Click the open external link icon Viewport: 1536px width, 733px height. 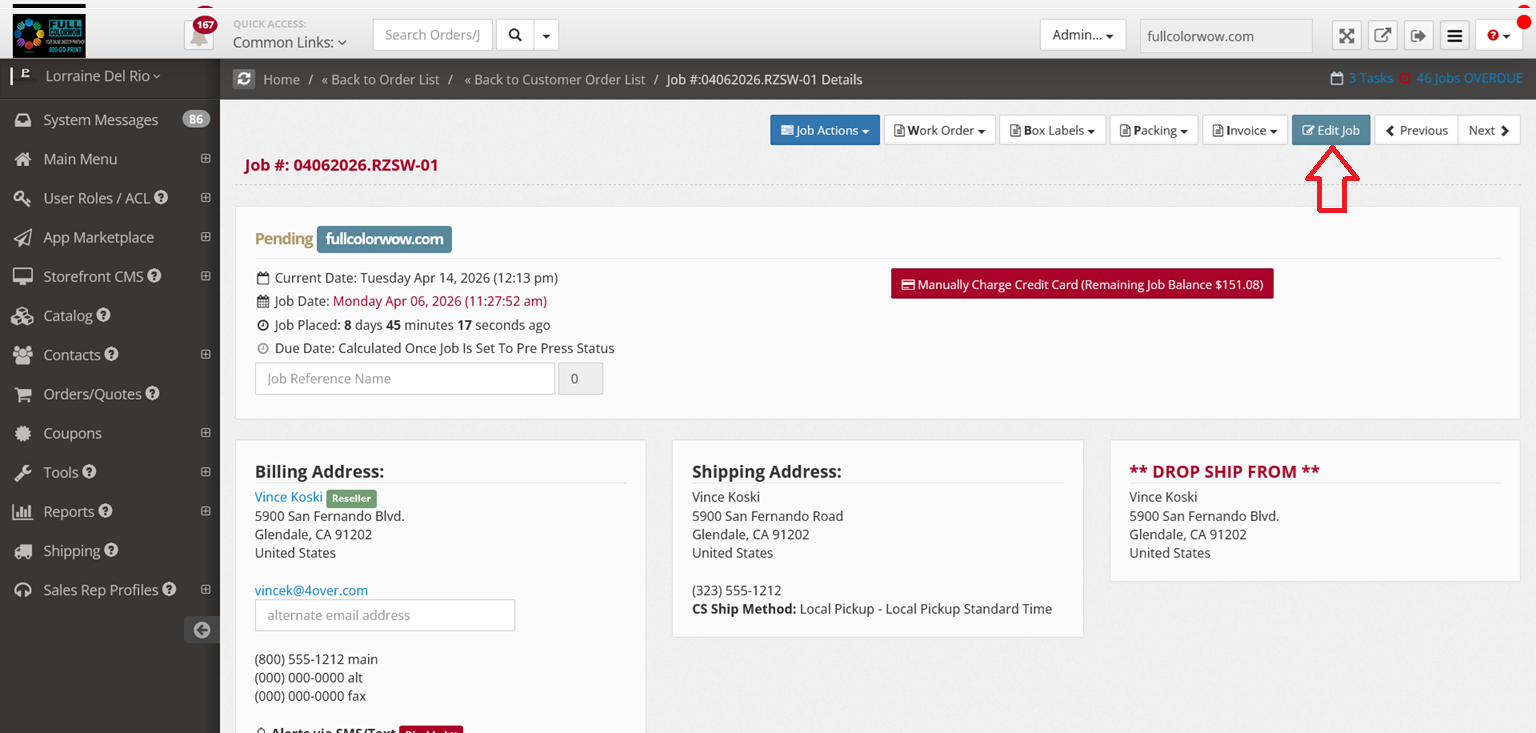tap(1382, 36)
